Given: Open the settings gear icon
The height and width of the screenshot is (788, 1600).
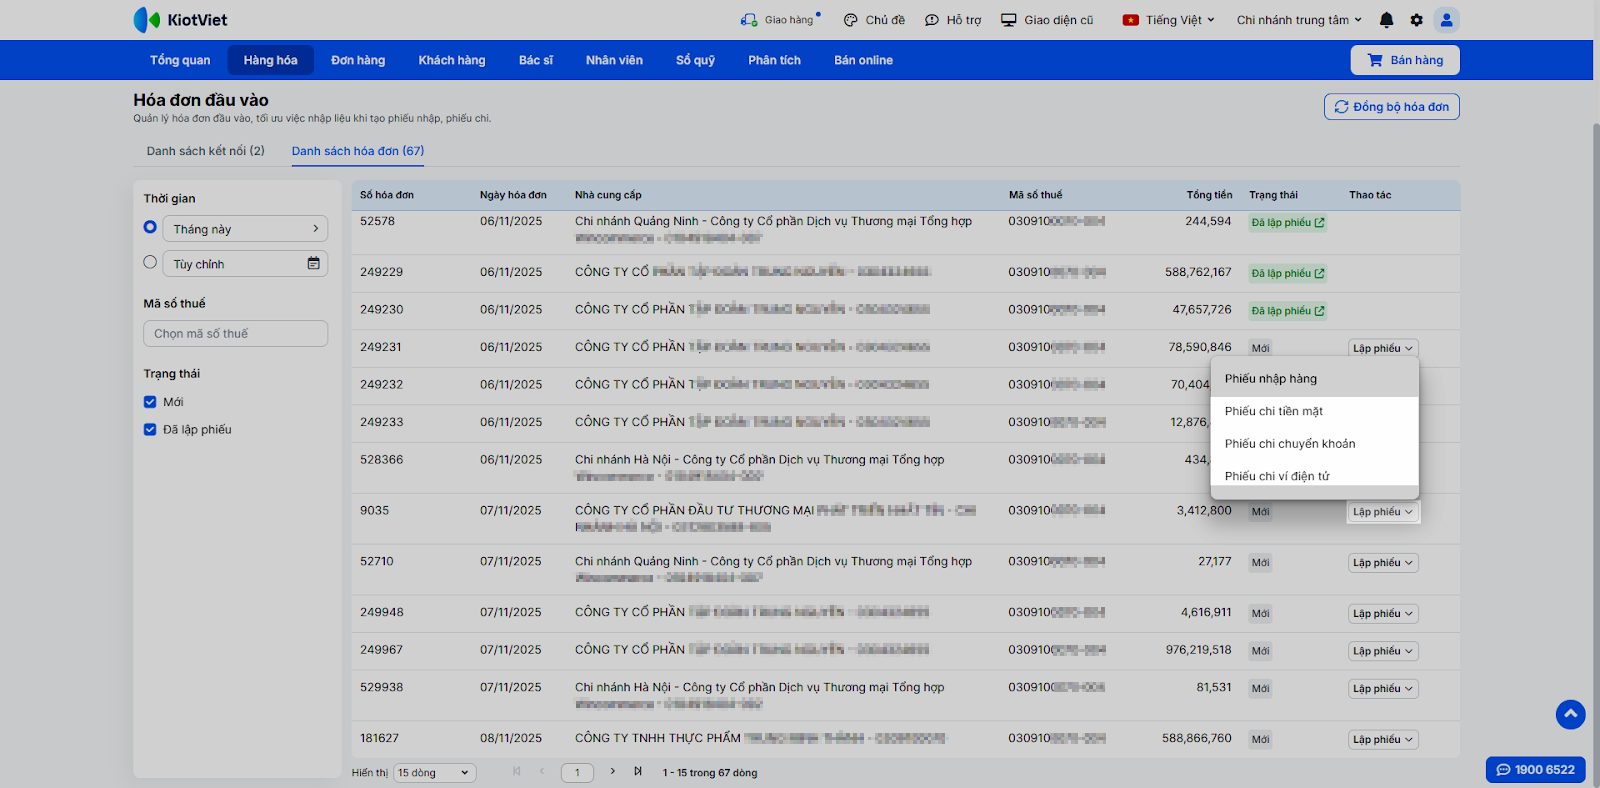Looking at the screenshot, I should click(x=1416, y=20).
